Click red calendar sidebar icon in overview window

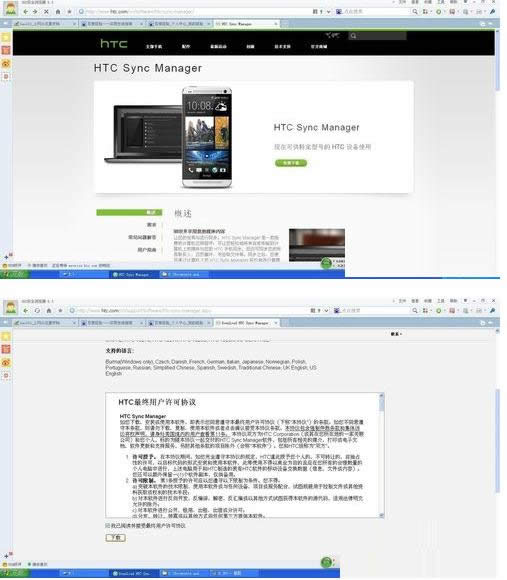coord(6,50)
